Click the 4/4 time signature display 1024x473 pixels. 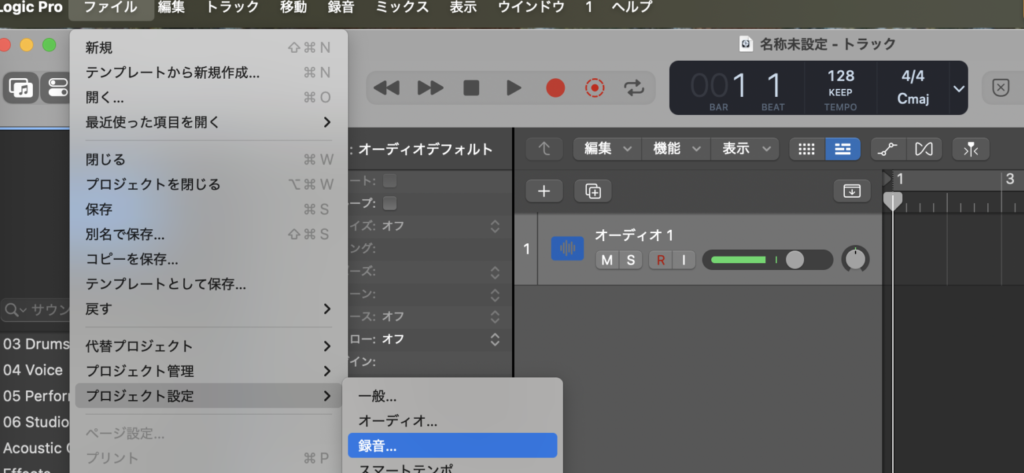(912, 76)
